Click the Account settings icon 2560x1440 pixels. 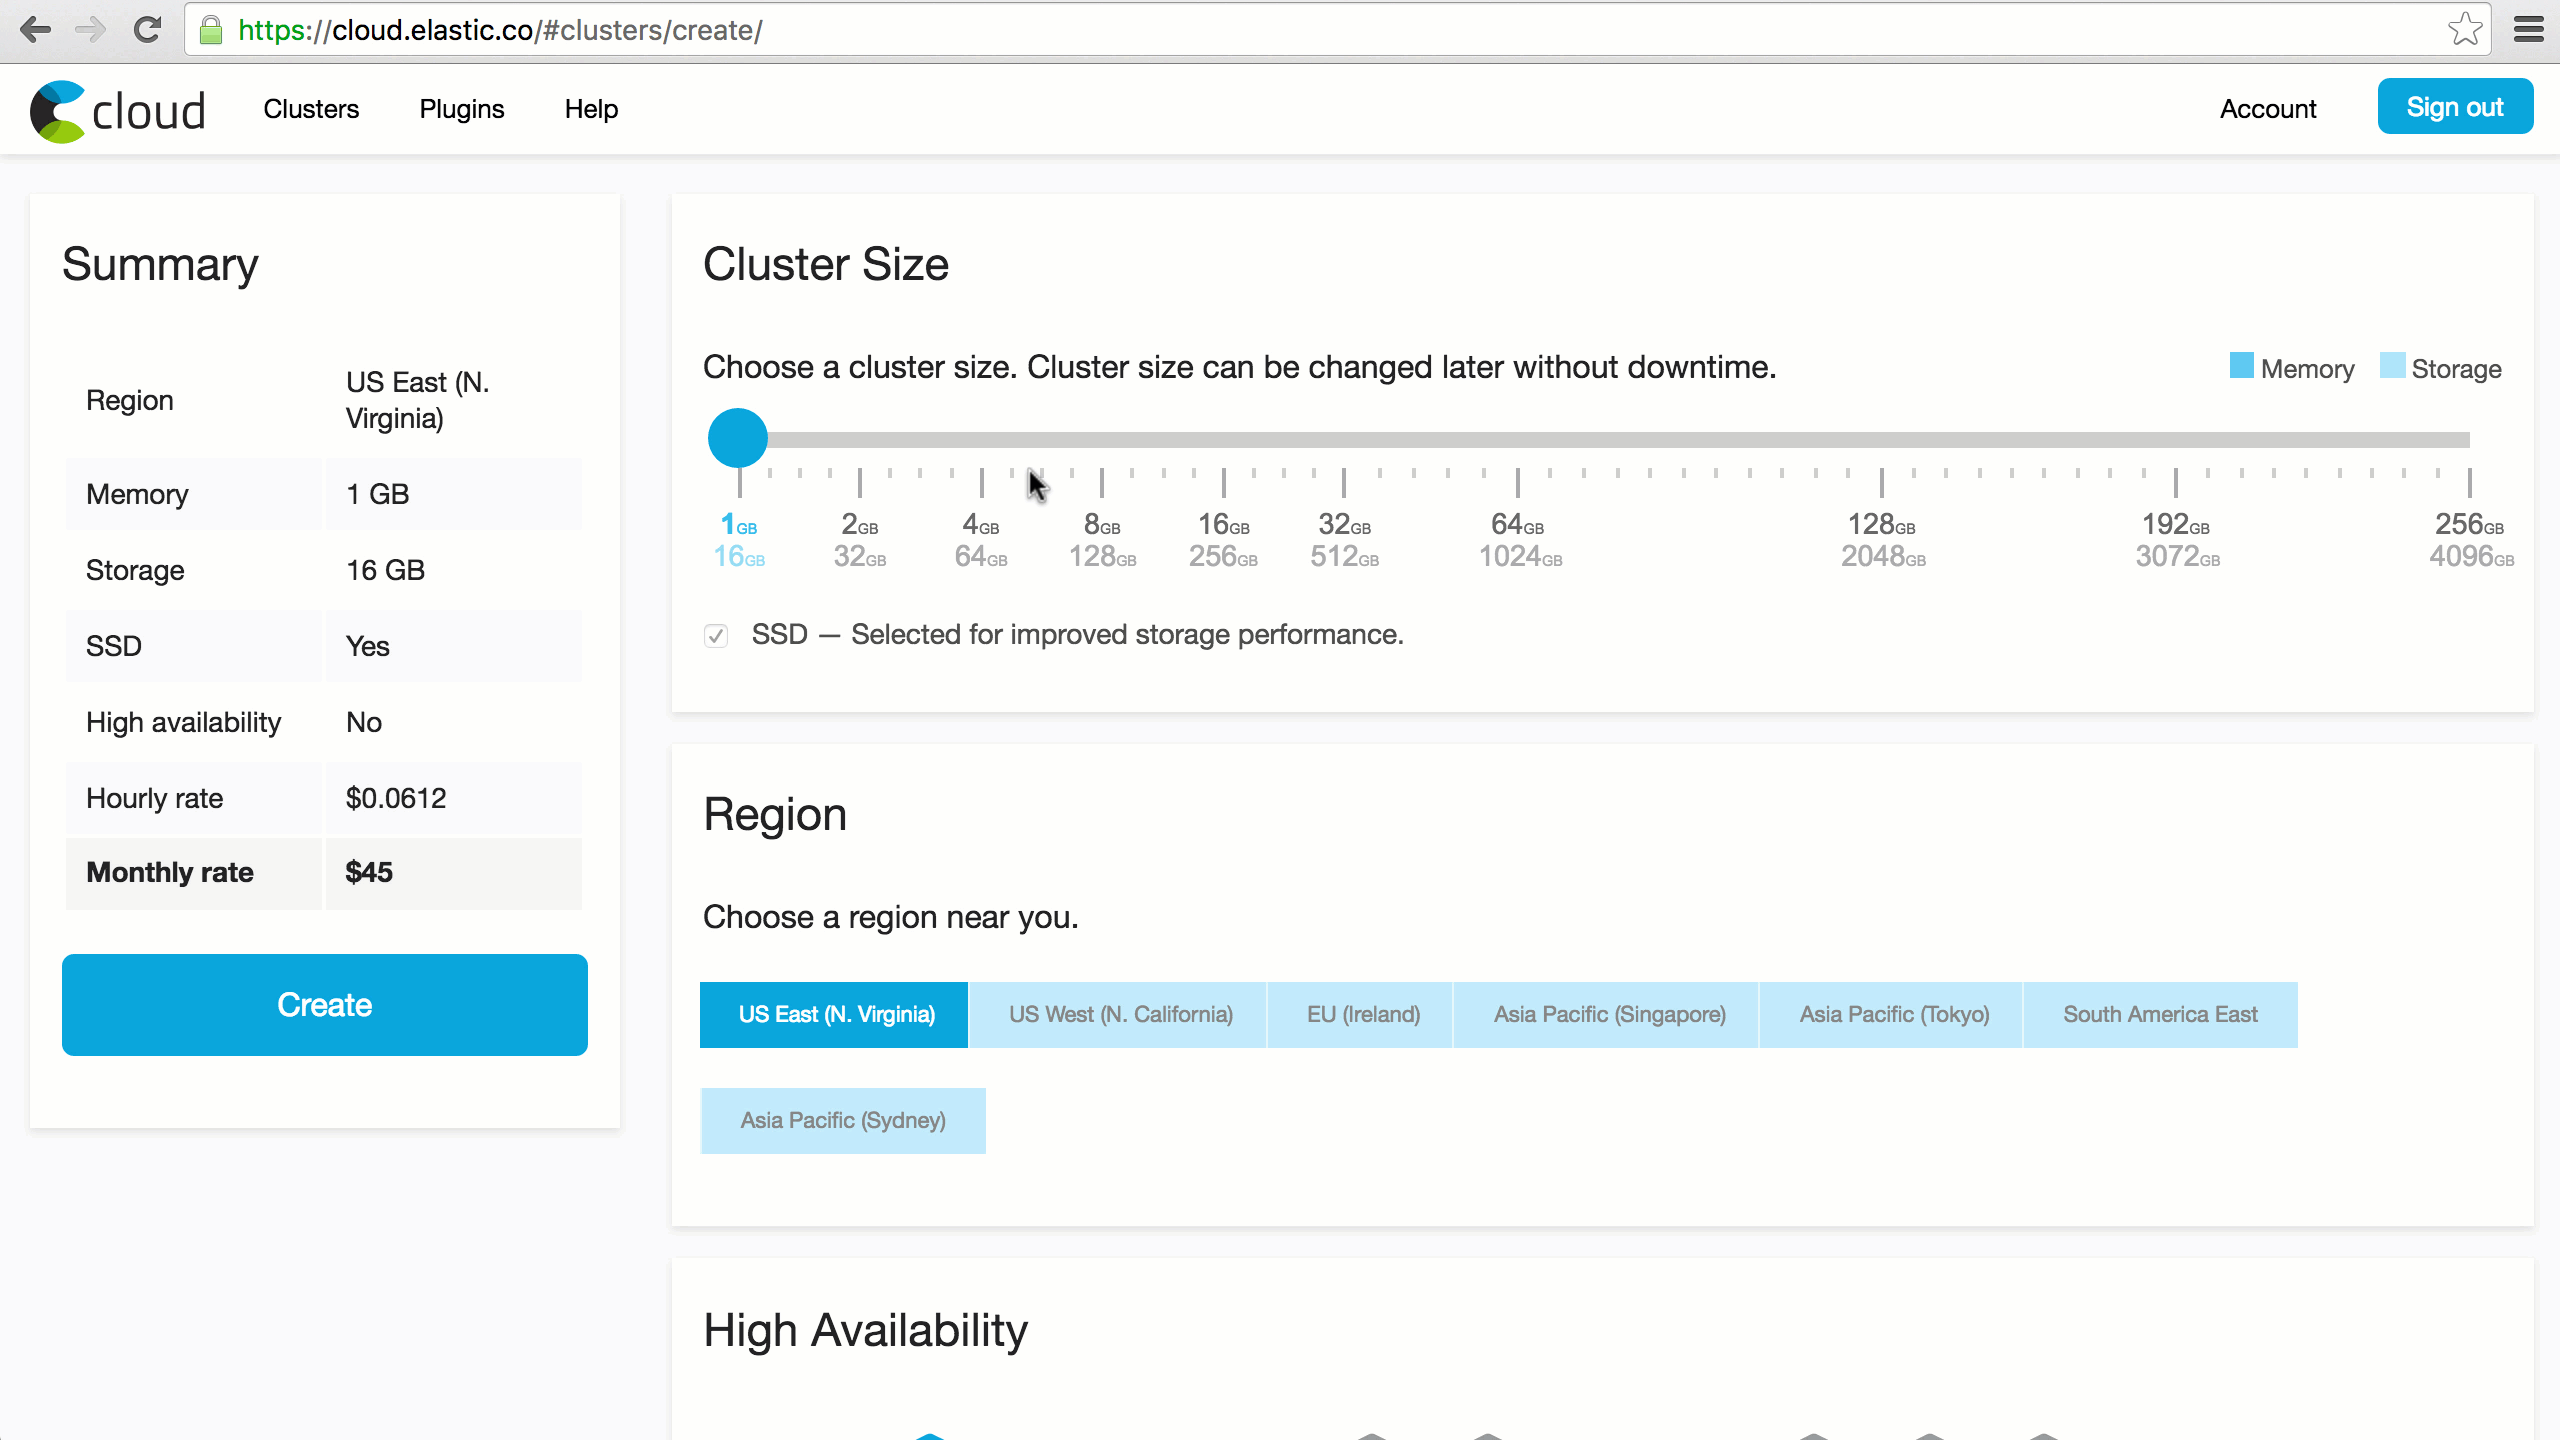click(x=2268, y=107)
